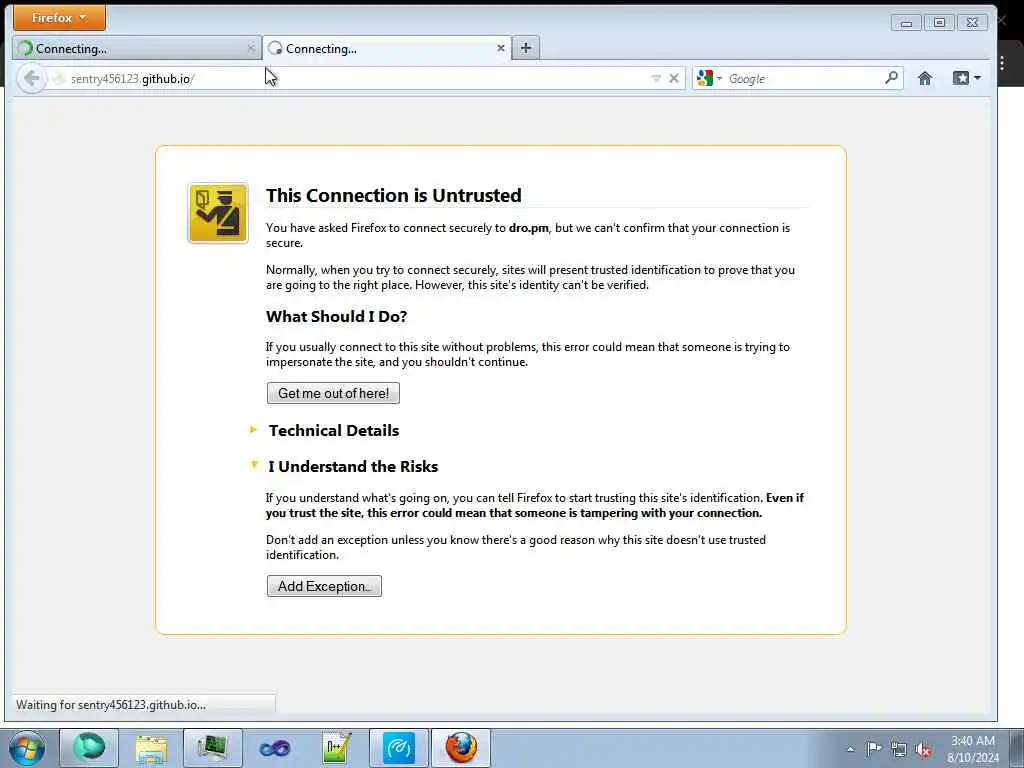Open the bookmarks menu button
This screenshot has width=1024, height=768.
[x=967, y=78]
